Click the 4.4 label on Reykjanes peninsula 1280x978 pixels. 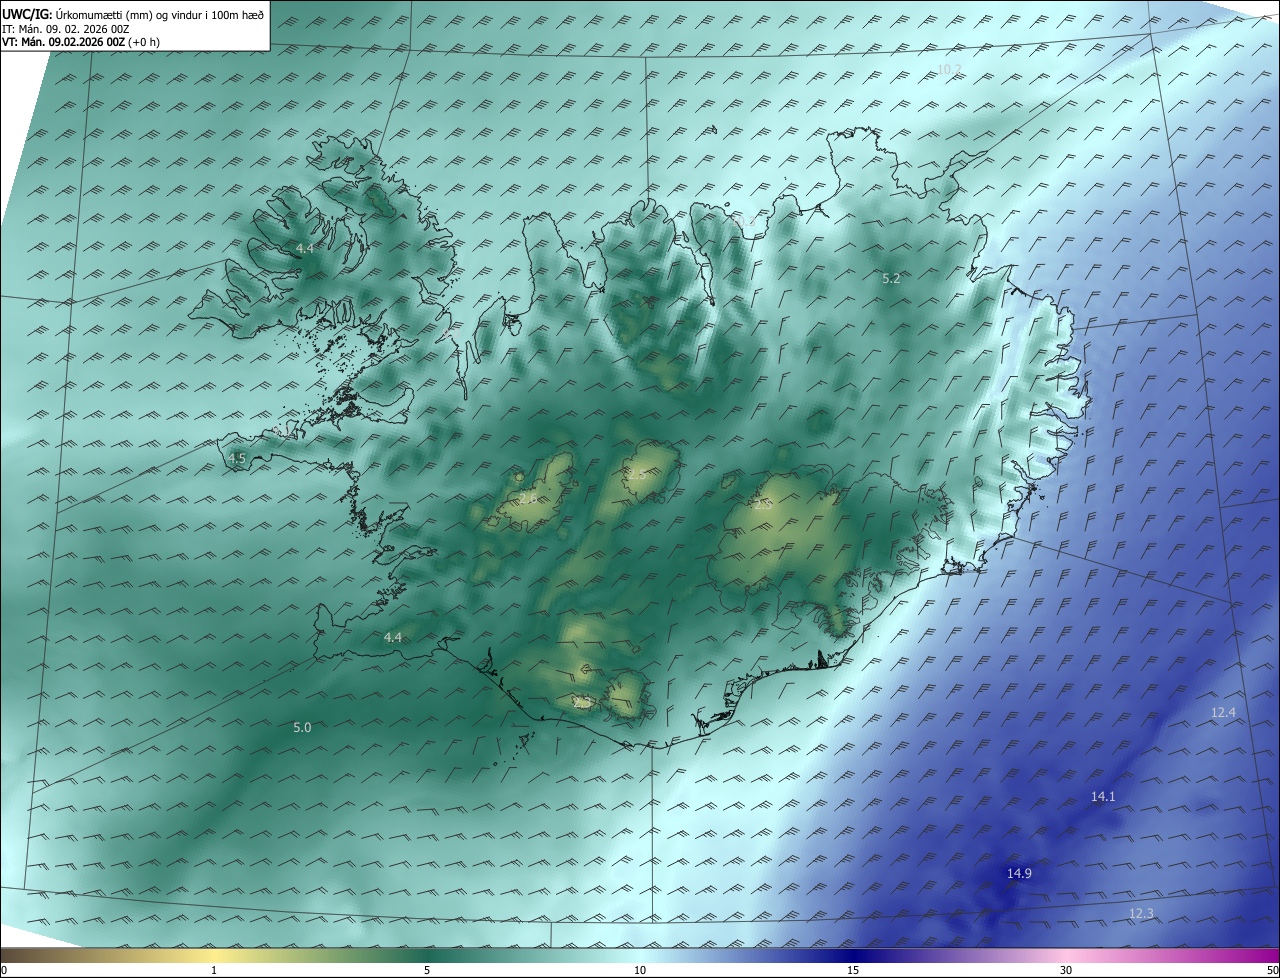(x=393, y=637)
